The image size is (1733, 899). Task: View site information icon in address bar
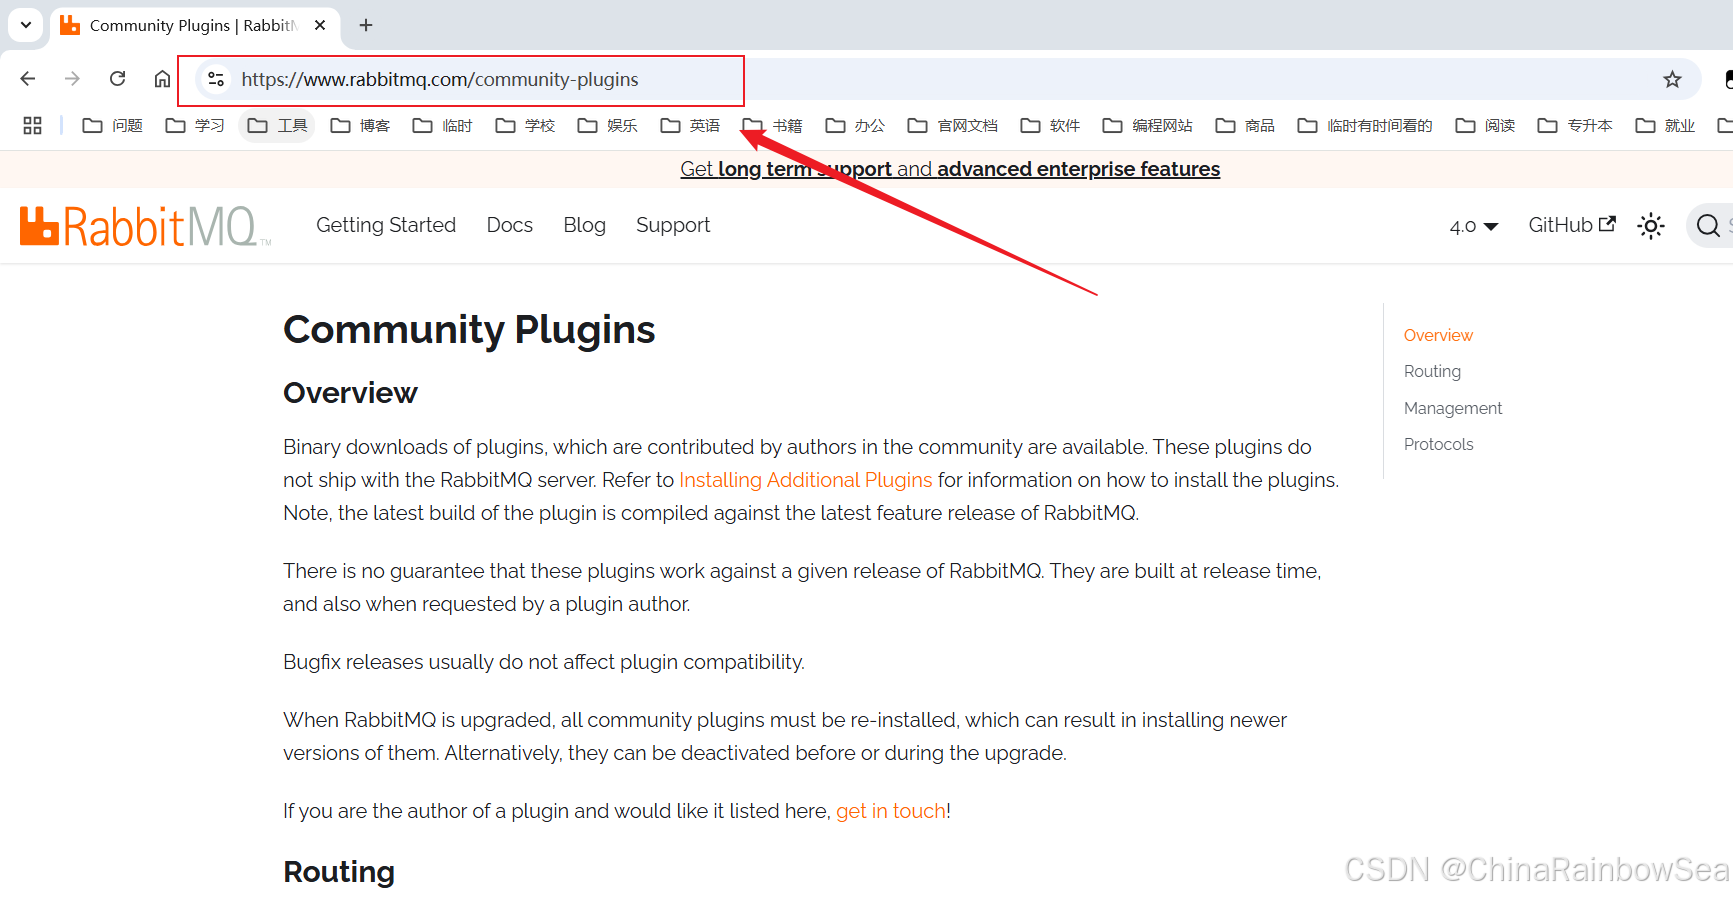(215, 79)
